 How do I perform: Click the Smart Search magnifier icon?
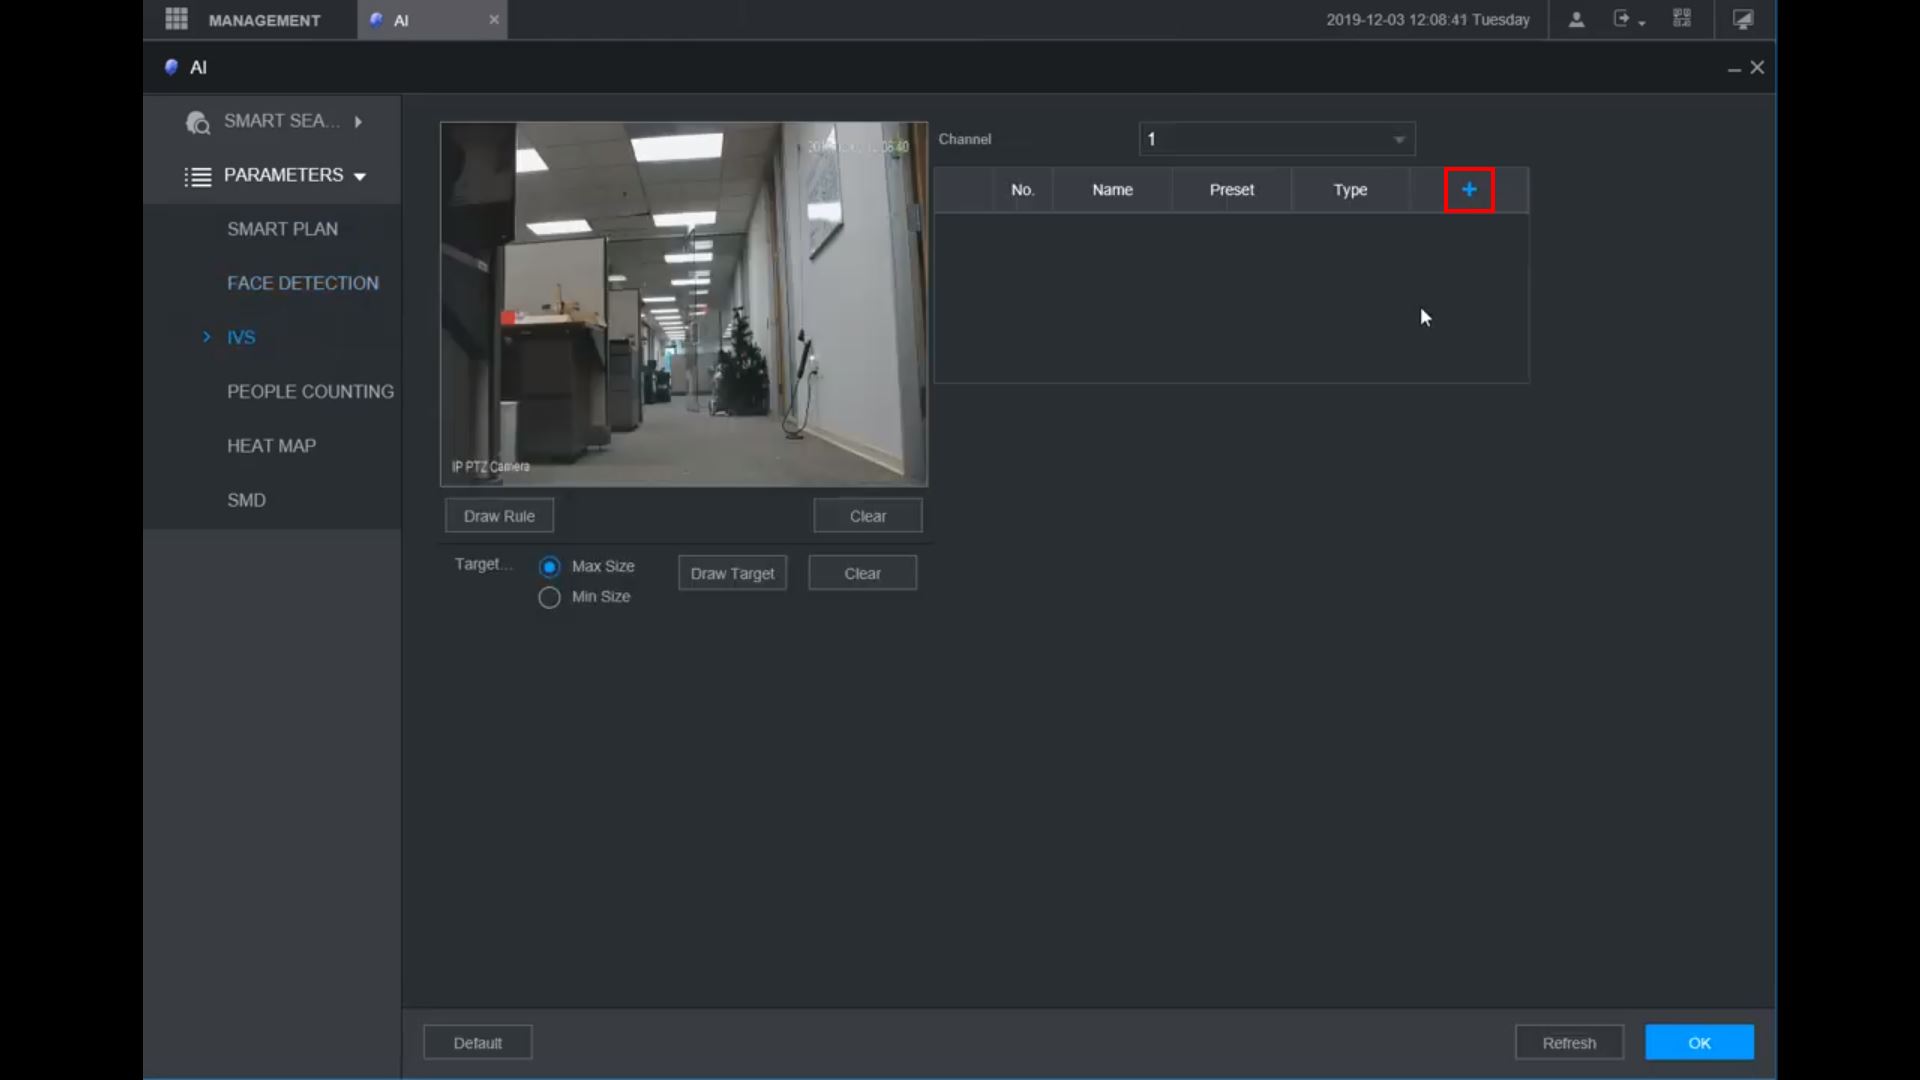[198, 122]
